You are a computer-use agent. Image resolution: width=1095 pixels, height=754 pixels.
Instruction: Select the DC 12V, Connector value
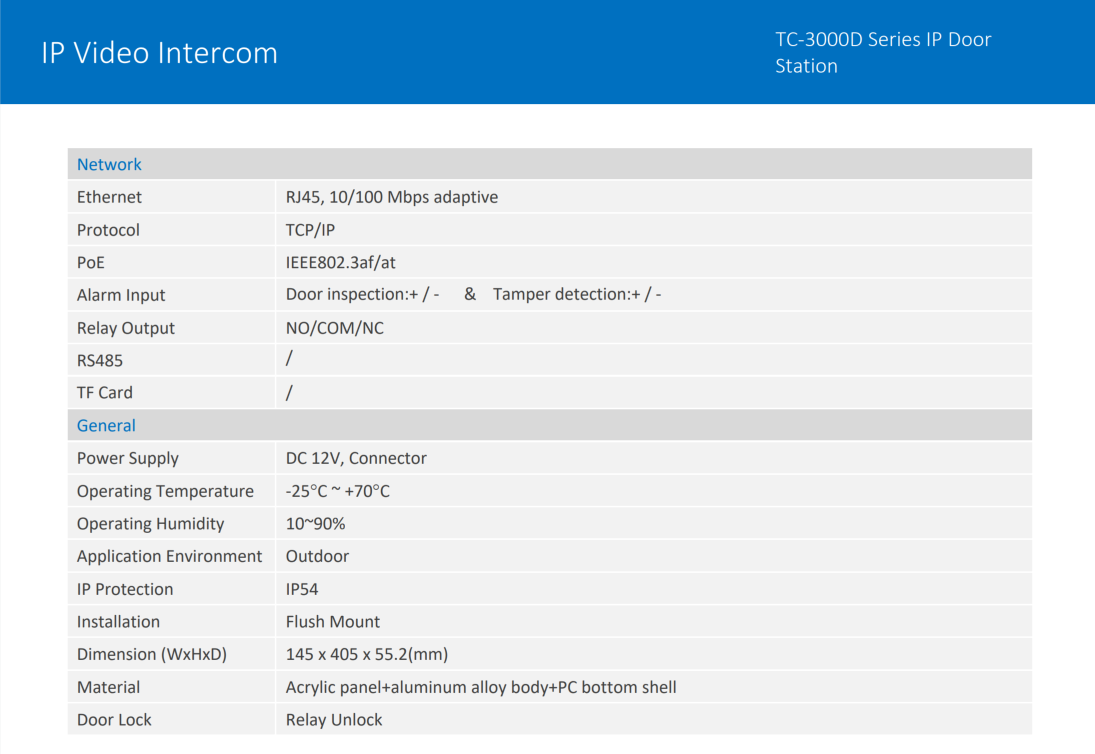coord(356,459)
